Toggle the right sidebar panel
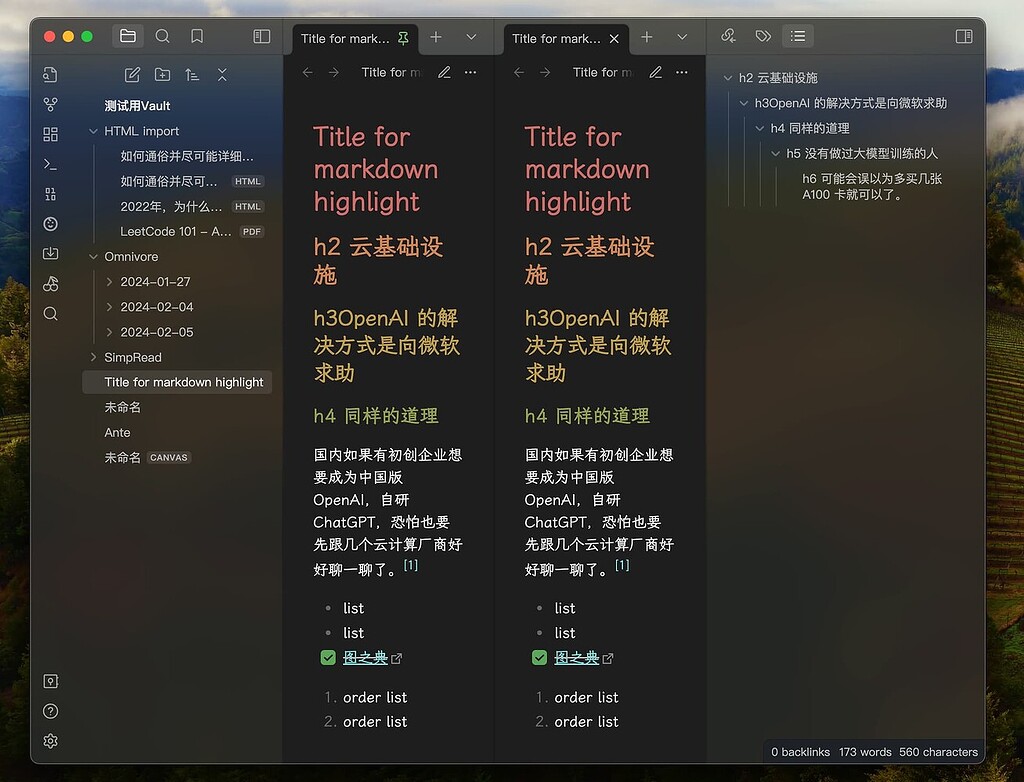 coord(963,36)
